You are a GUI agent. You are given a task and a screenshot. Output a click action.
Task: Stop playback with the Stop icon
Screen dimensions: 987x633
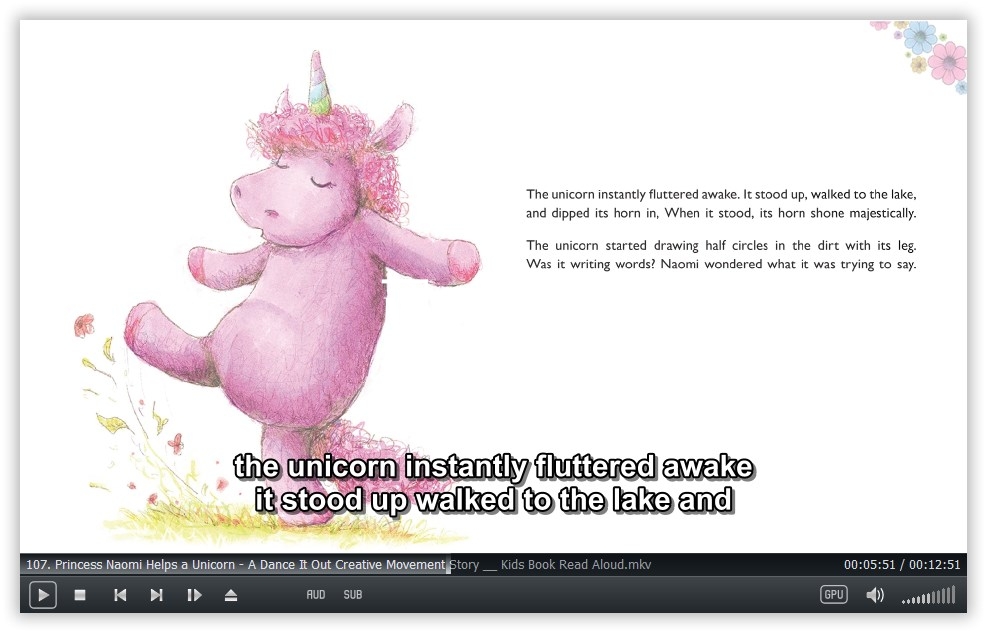pos(80,595)
